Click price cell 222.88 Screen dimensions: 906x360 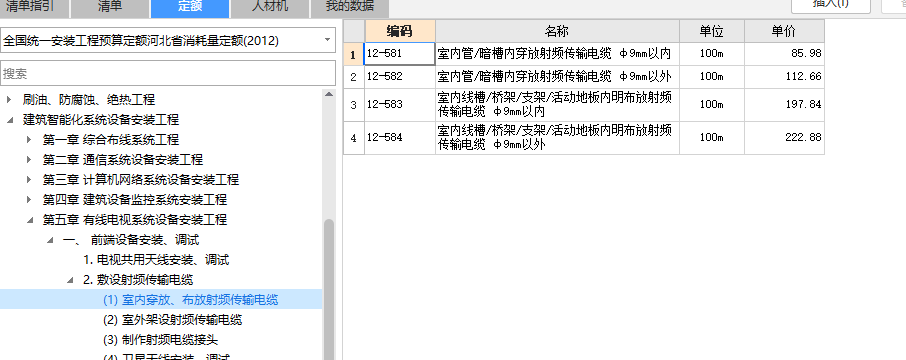(784, 138)
